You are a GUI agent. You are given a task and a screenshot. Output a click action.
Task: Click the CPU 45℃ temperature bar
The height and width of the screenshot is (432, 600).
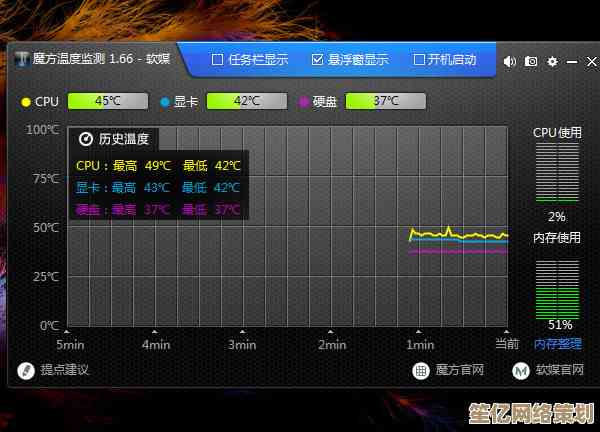pos(107,101)
